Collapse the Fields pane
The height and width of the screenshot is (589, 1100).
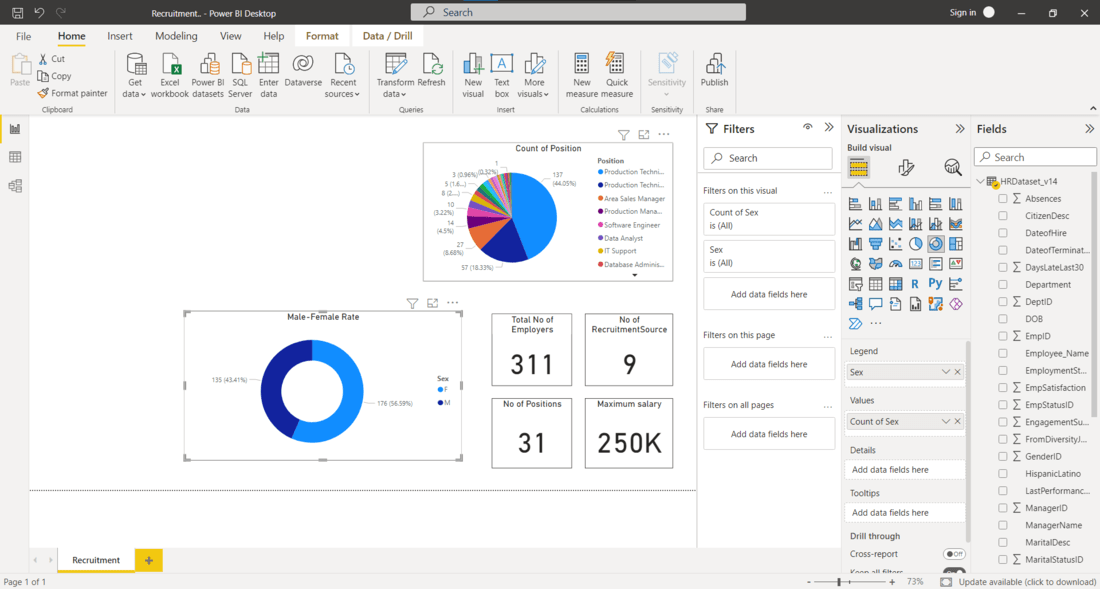click(1089, 128)
